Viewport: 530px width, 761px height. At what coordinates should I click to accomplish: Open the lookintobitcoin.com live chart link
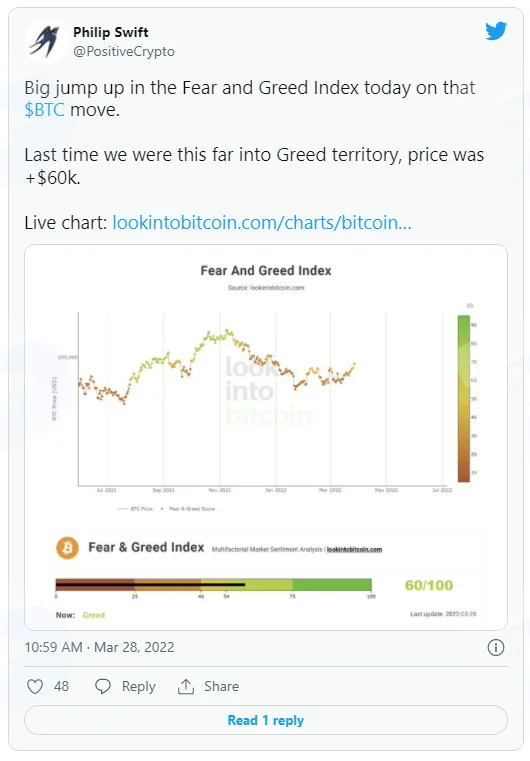click(262, 223)
